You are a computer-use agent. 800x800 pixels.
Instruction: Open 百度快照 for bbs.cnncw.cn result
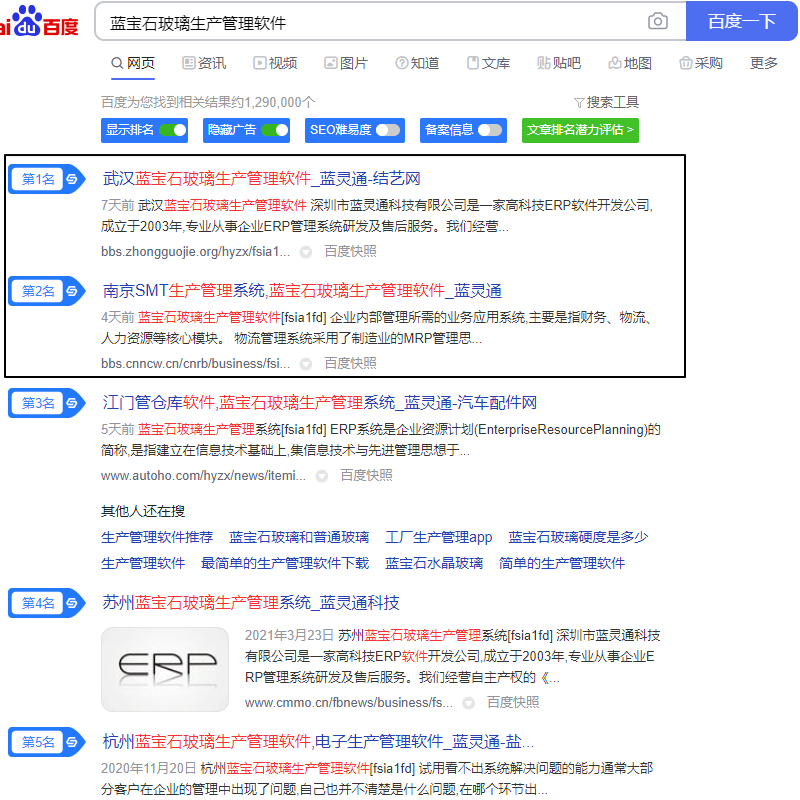(351, 363)
